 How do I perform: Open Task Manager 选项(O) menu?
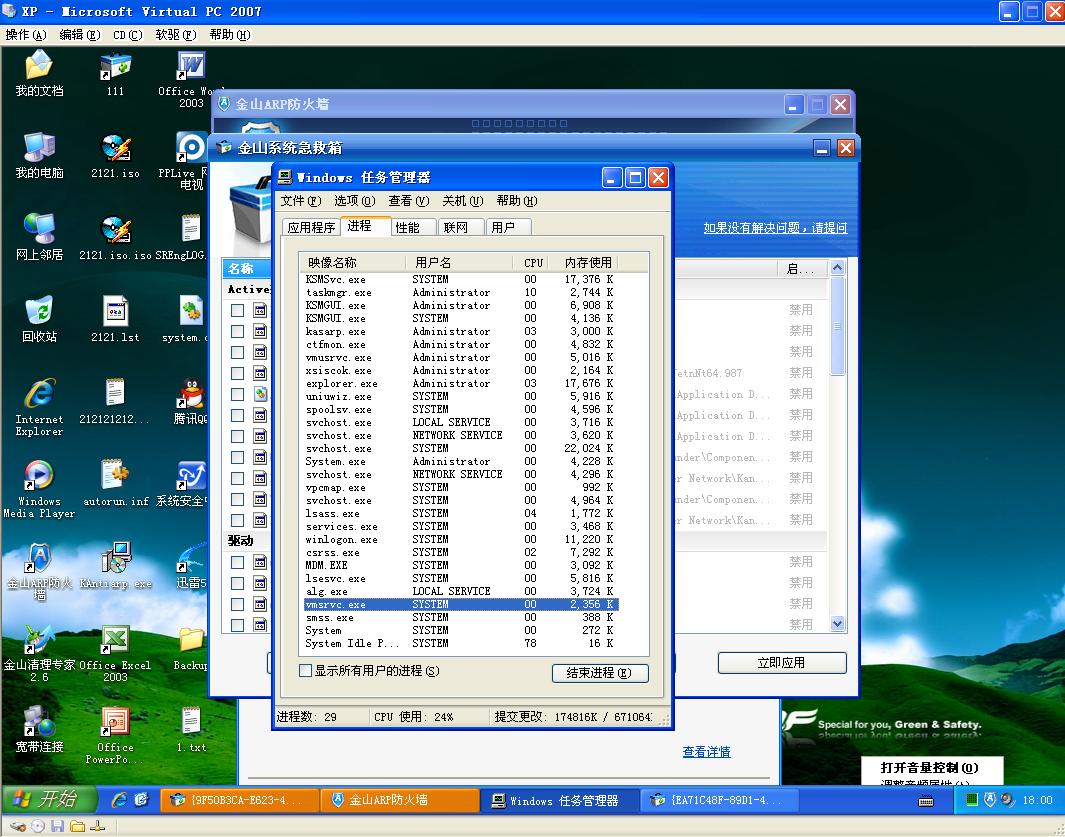tap(355, 200)
